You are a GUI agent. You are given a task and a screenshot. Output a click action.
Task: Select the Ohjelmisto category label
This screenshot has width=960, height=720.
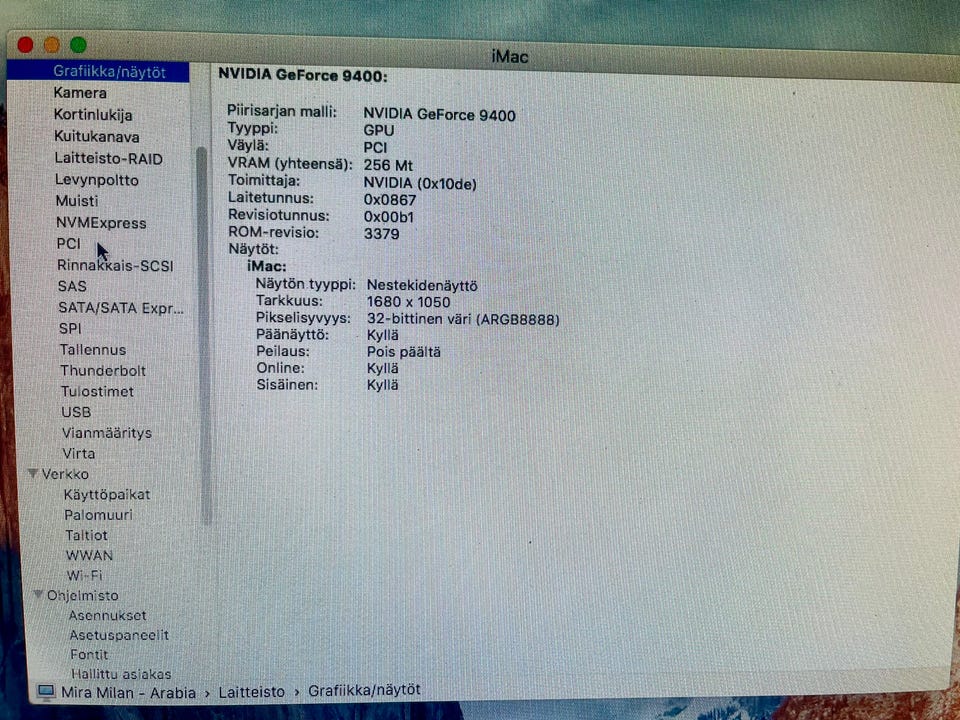click(x=83, y=596)
